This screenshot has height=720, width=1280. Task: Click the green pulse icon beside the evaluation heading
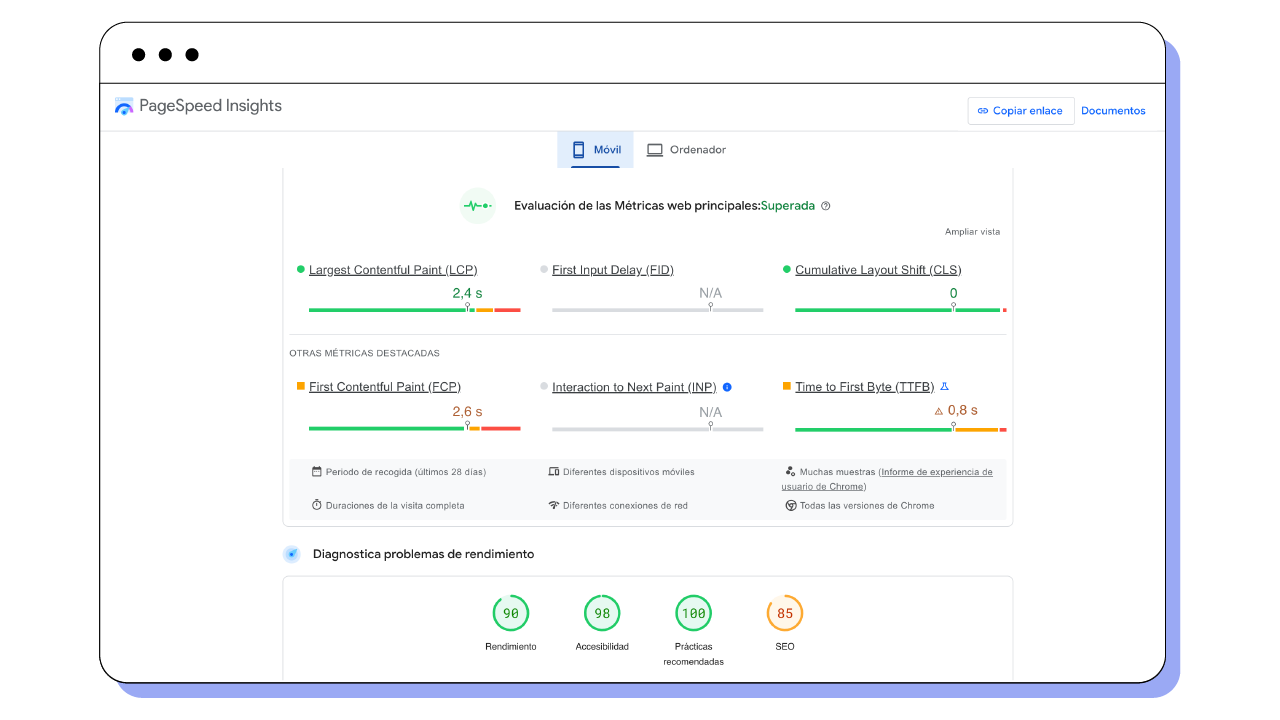pos(477,206)
